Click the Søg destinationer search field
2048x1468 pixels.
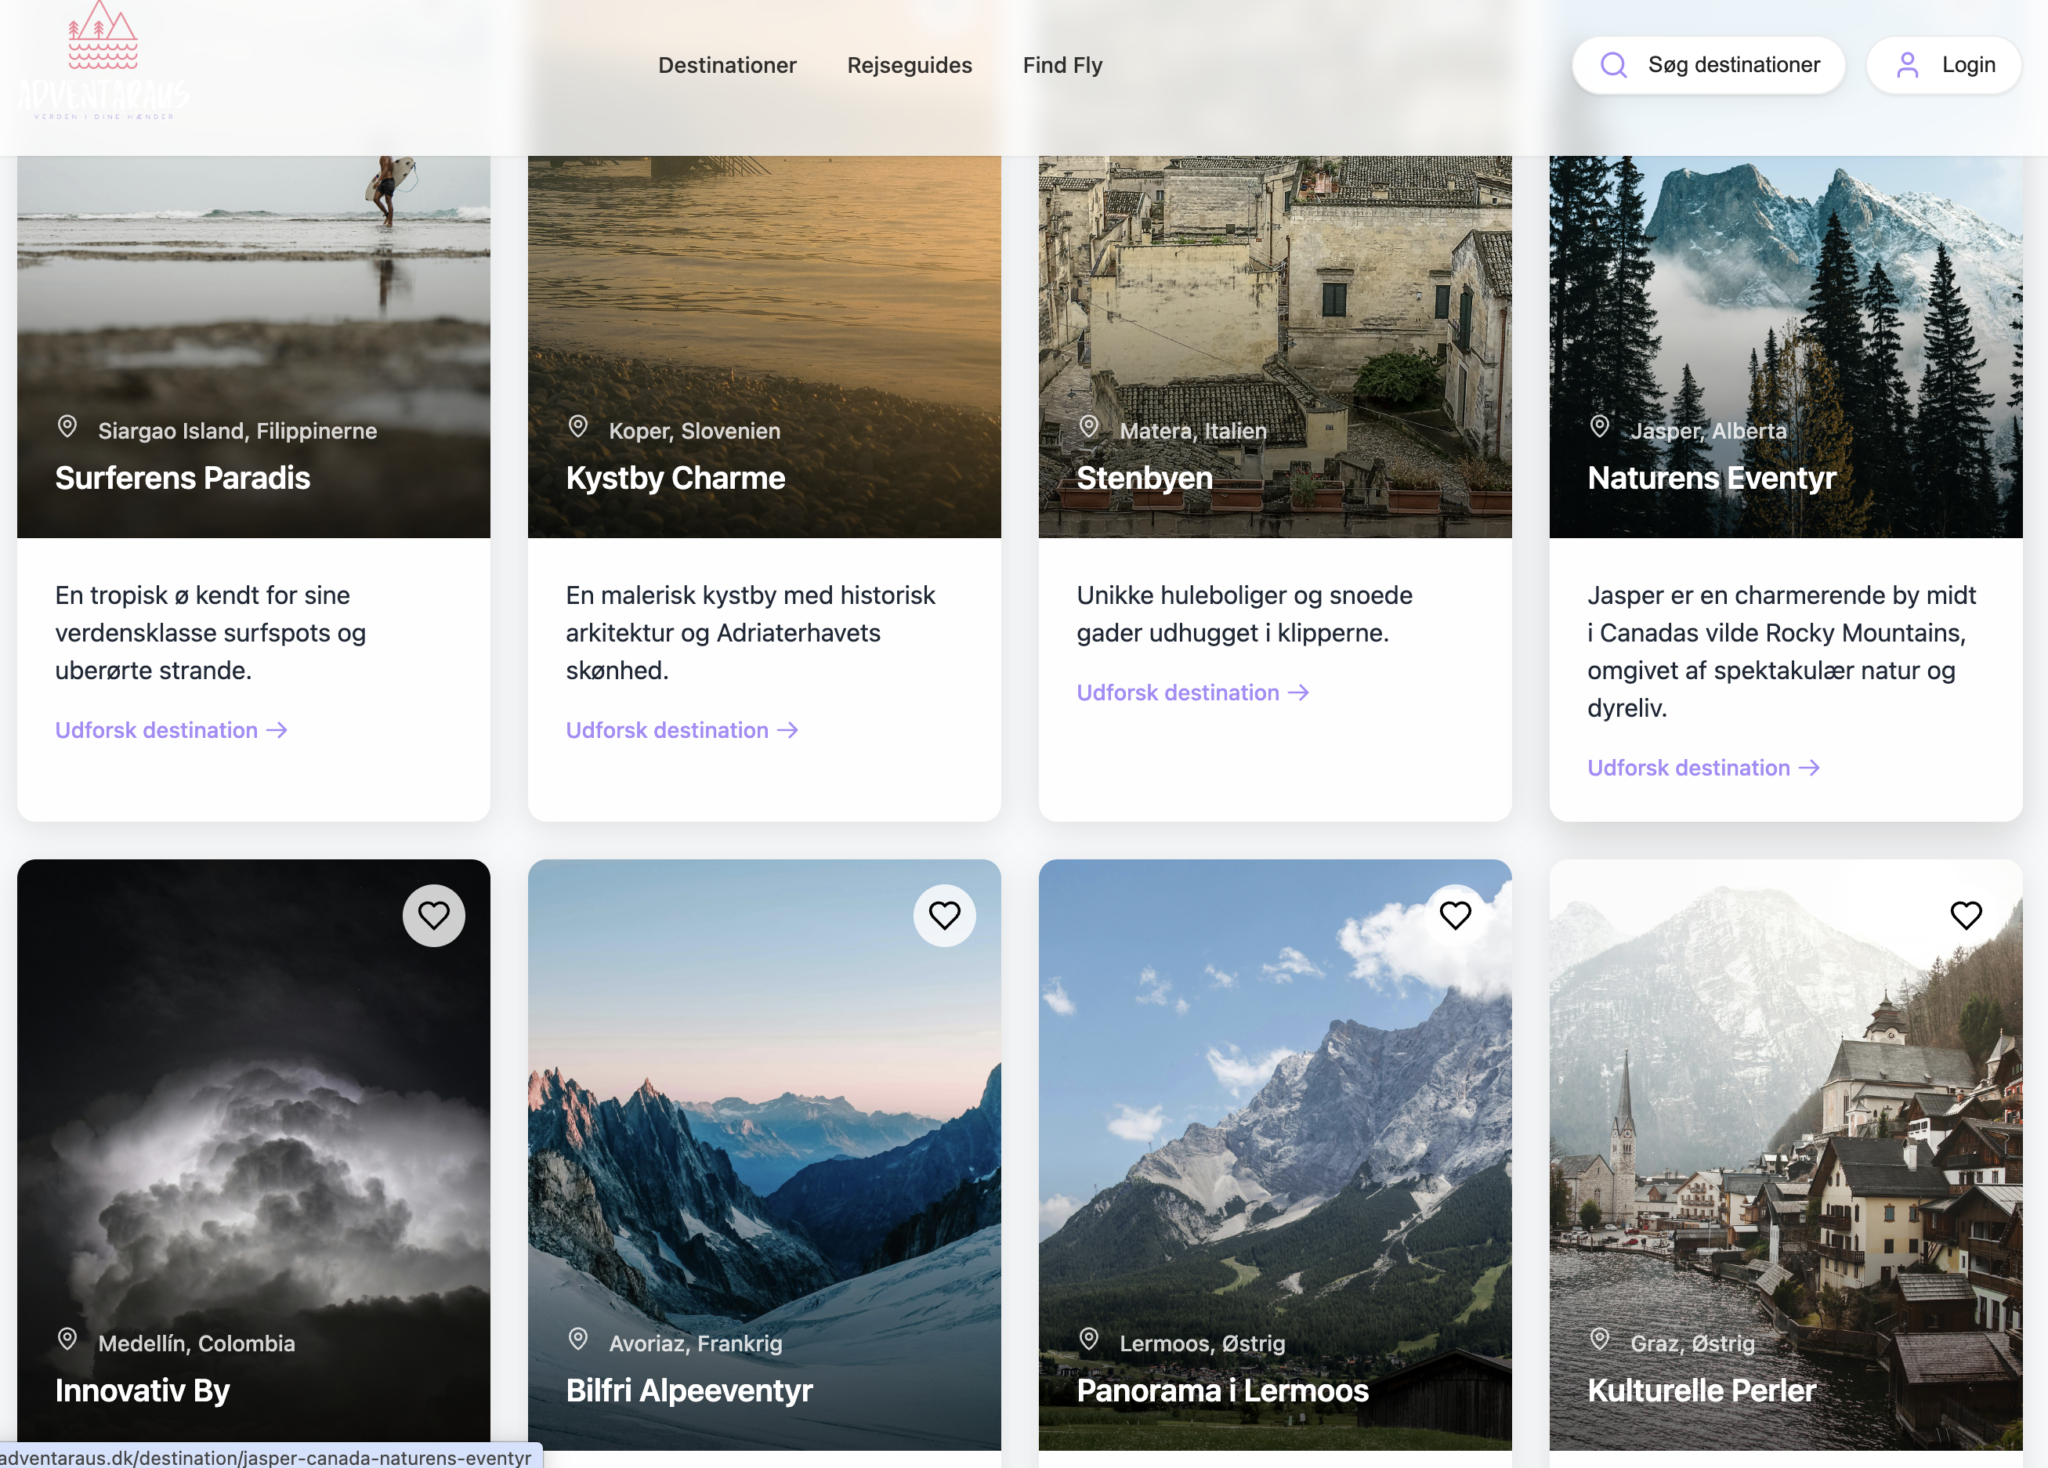(1733, 65)
